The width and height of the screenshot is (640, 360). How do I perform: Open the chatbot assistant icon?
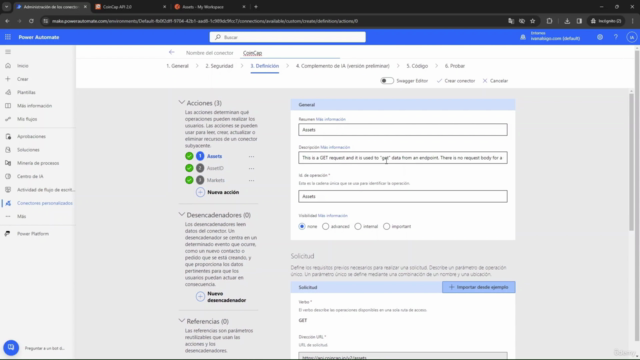tap(11, 348)
